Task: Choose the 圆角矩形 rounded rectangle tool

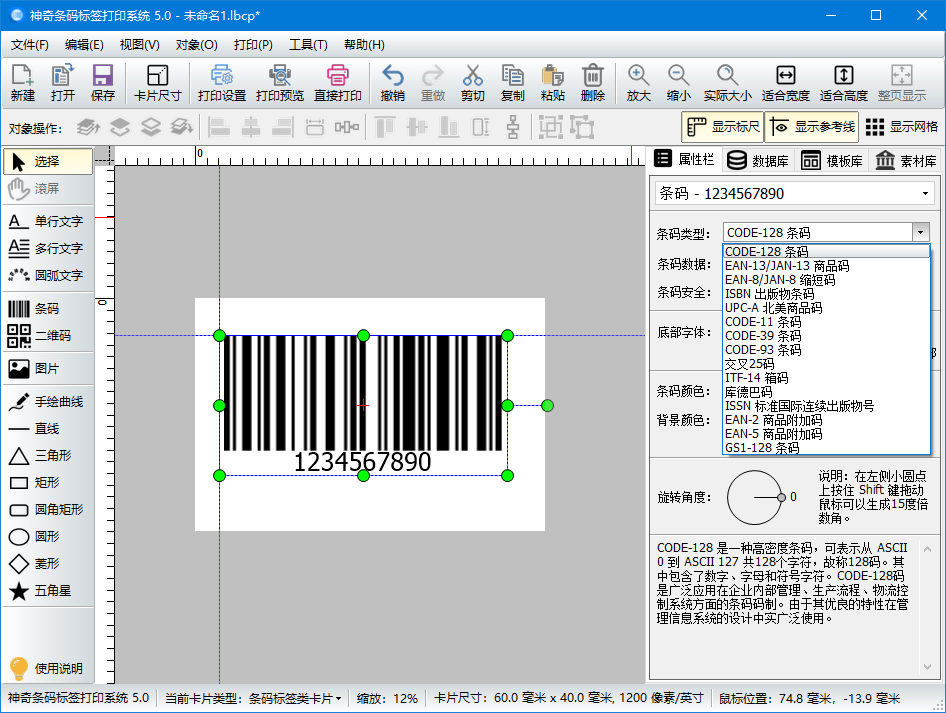Action: (48, 510)
